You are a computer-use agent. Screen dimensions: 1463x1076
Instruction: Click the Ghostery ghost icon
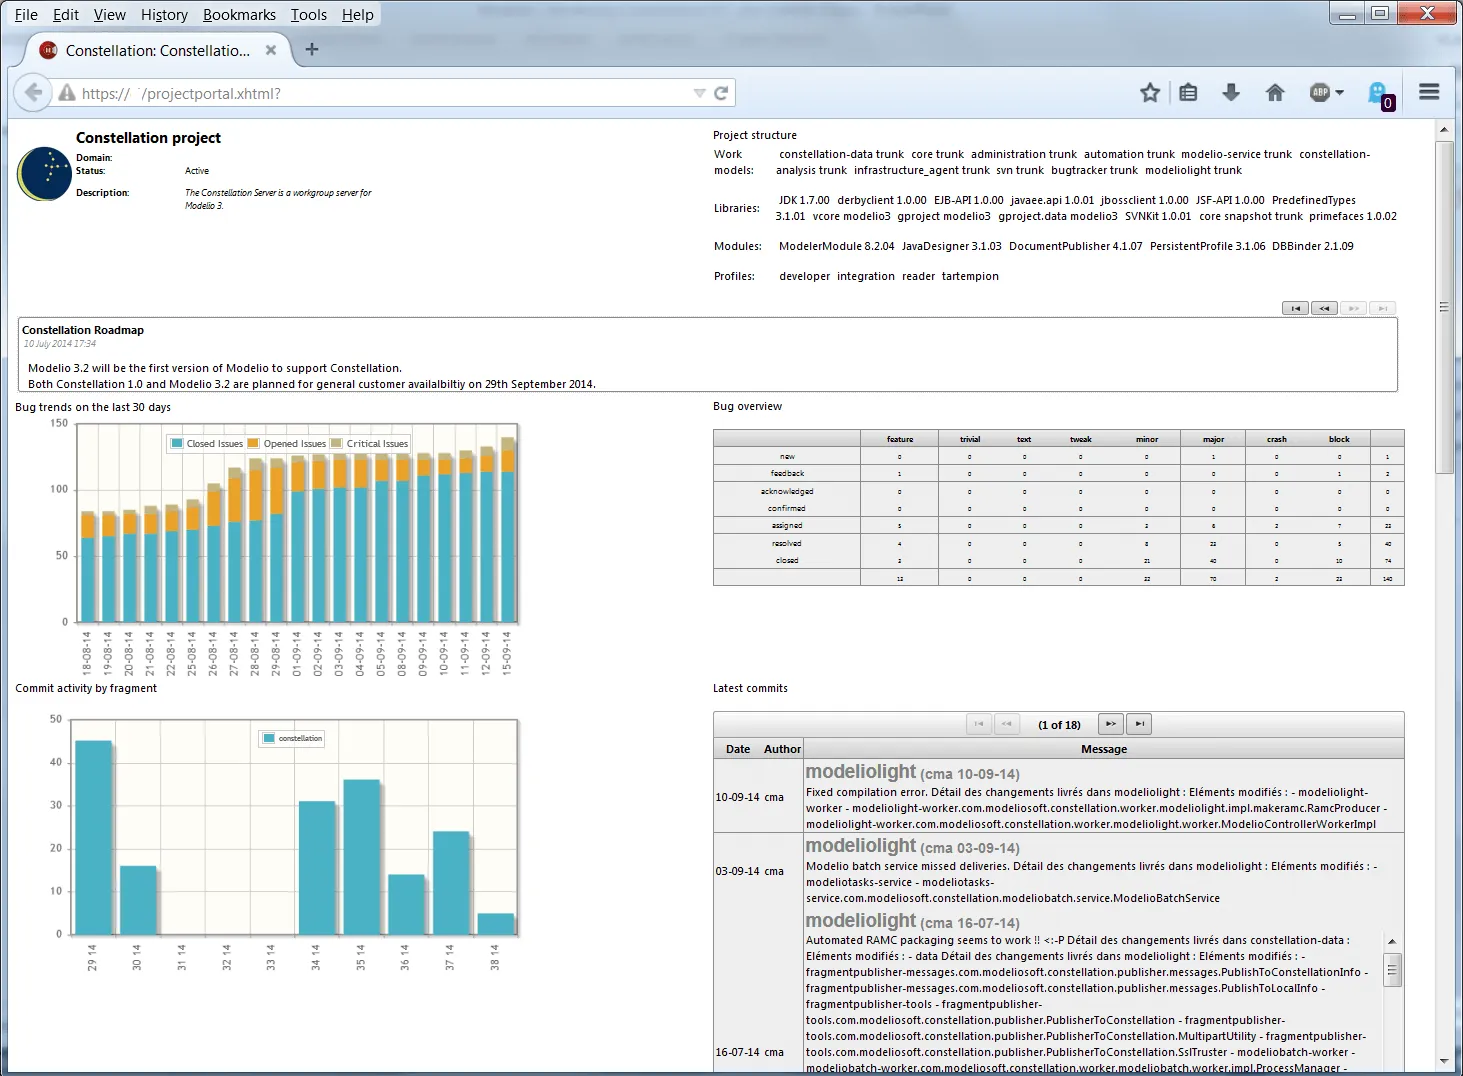[x=1379, y=94]
